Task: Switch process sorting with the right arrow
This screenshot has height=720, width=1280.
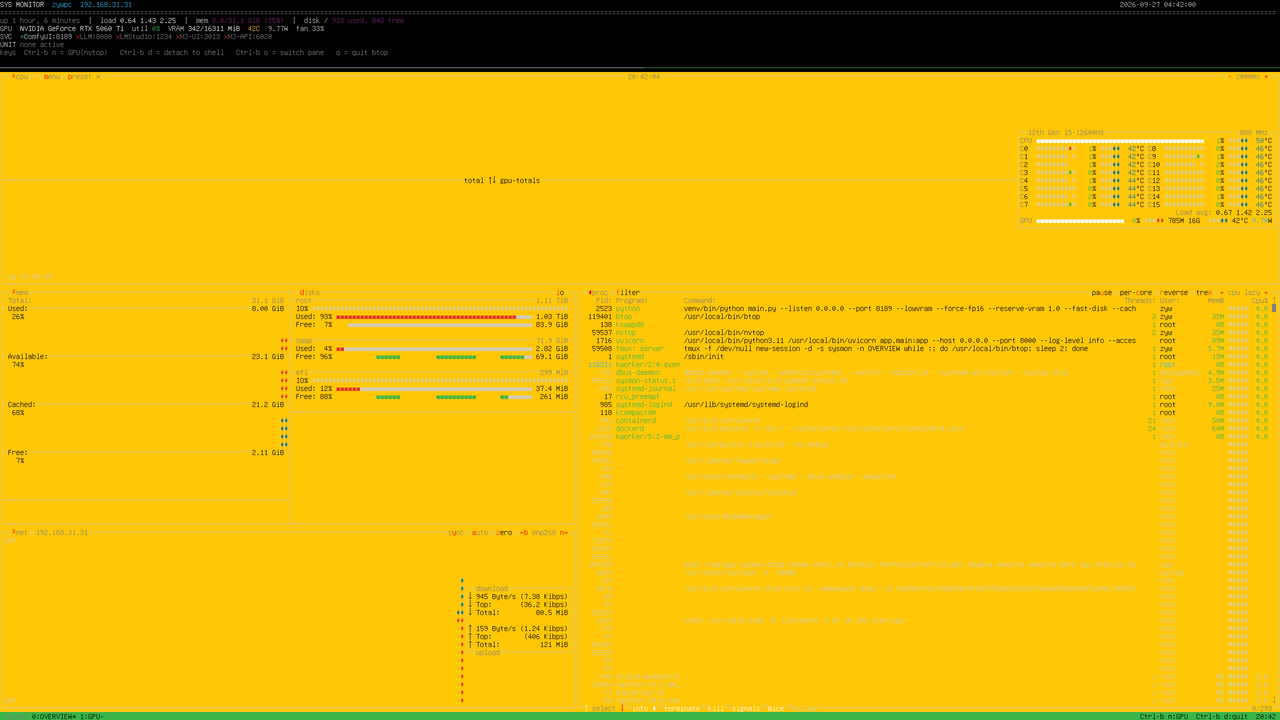Action: tap(1266, 293)
